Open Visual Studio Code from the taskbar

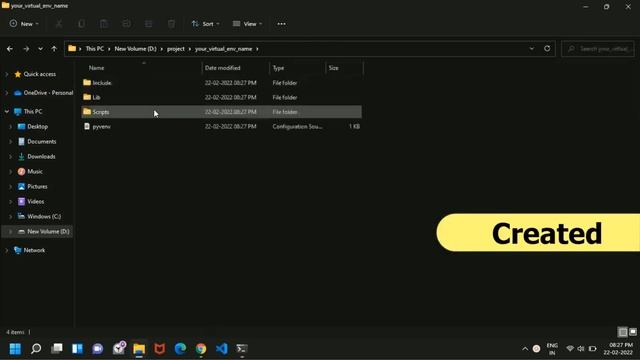(x=222, y=349)
